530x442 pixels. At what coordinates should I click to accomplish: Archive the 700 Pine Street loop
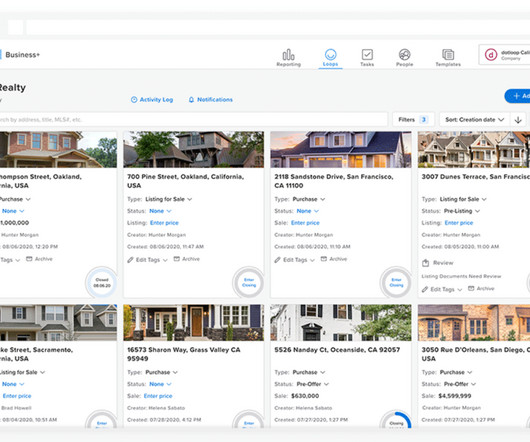[x=187, y=259]
